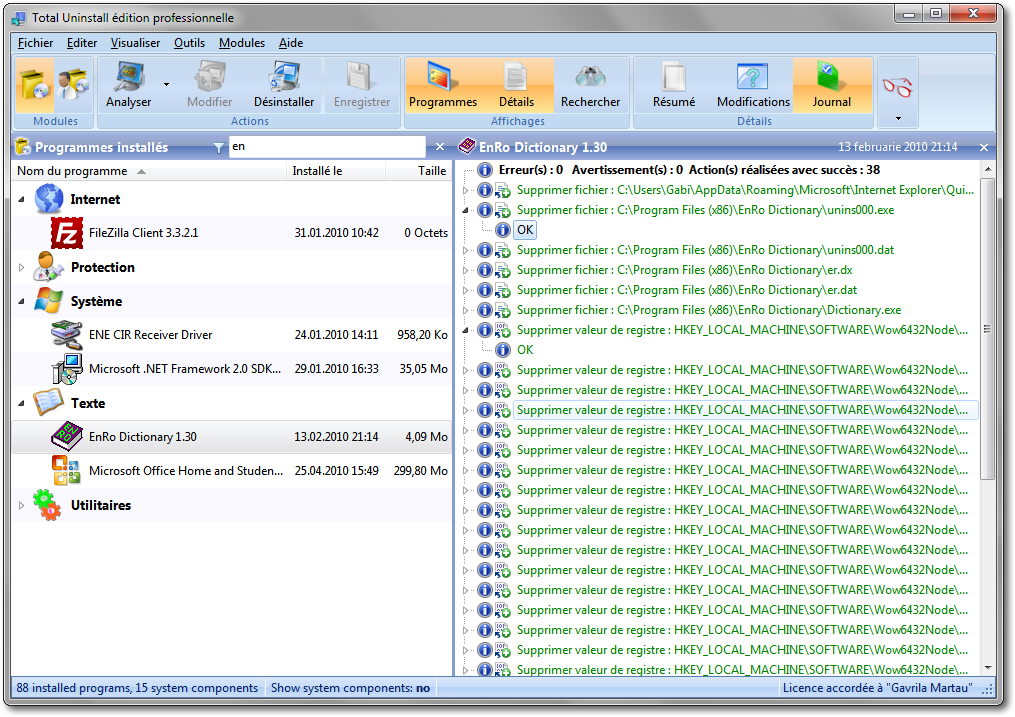Clear the program search filter

[x=440, y=147]
